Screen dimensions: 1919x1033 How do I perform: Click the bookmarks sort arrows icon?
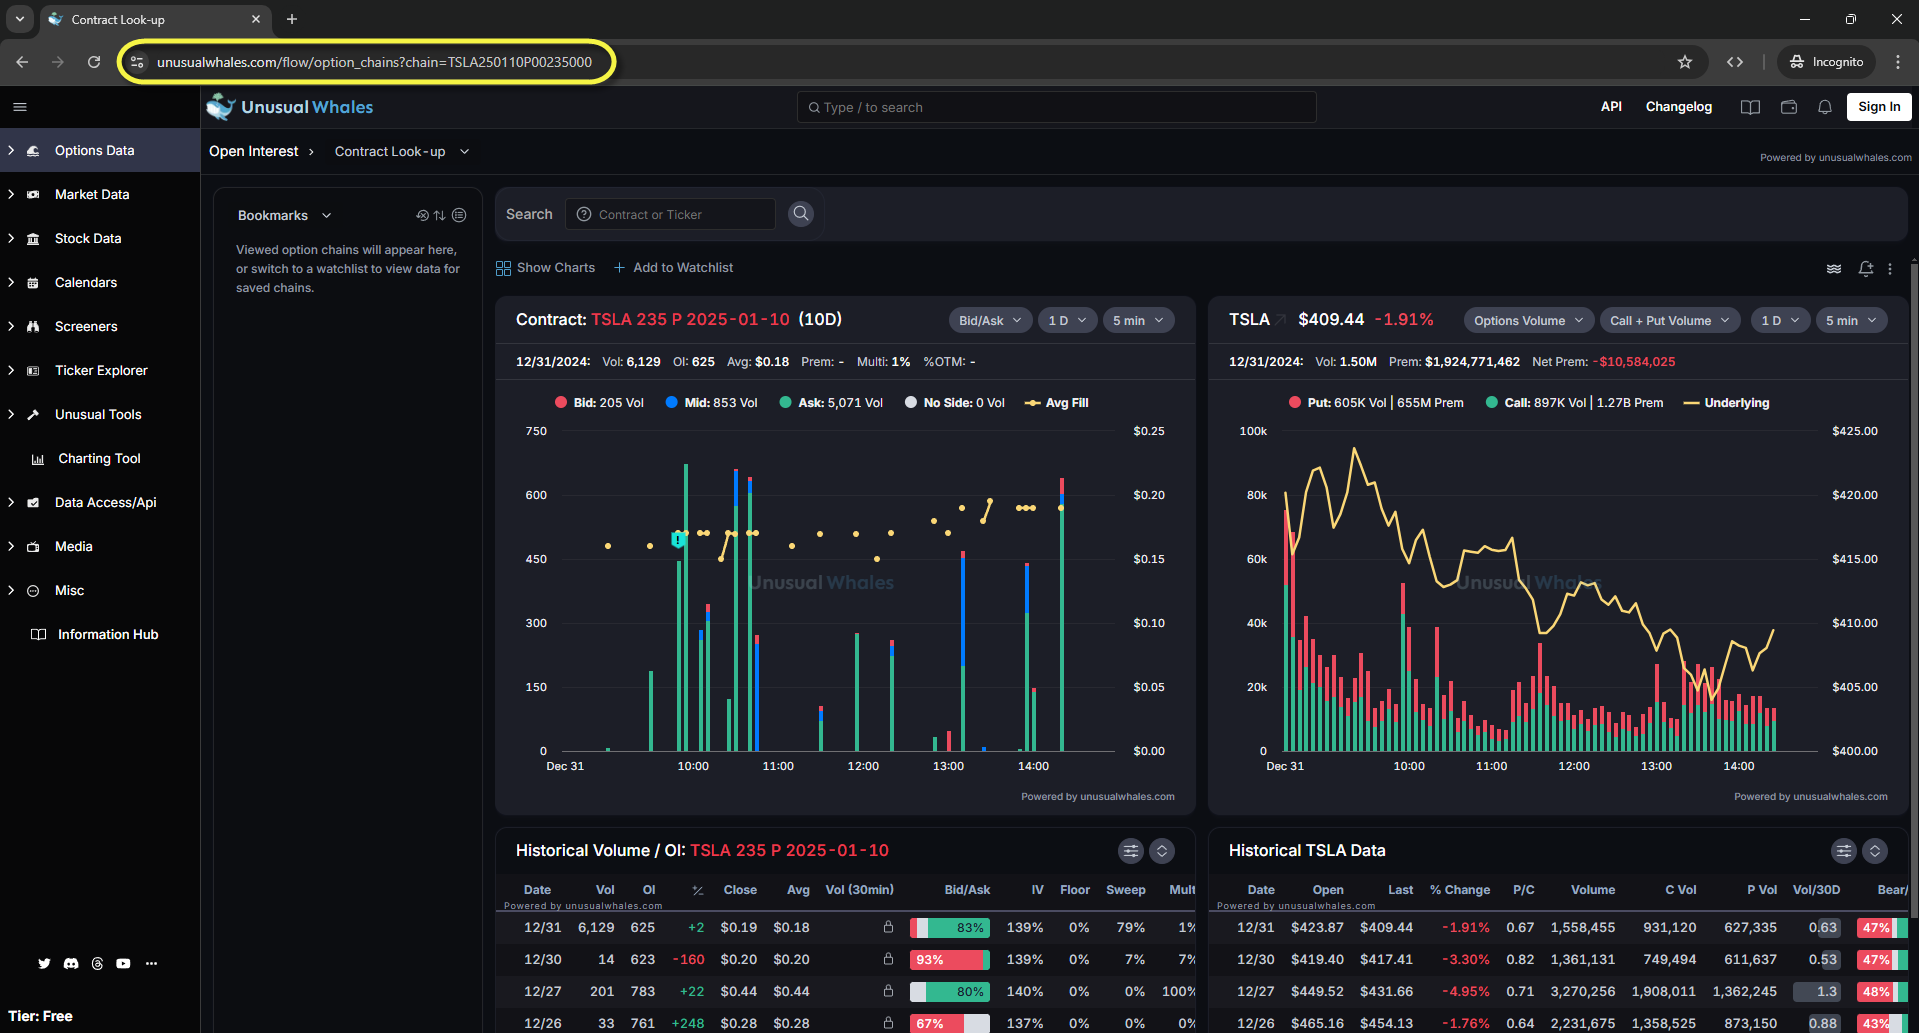pyautogui.click(x=440, y=216)
